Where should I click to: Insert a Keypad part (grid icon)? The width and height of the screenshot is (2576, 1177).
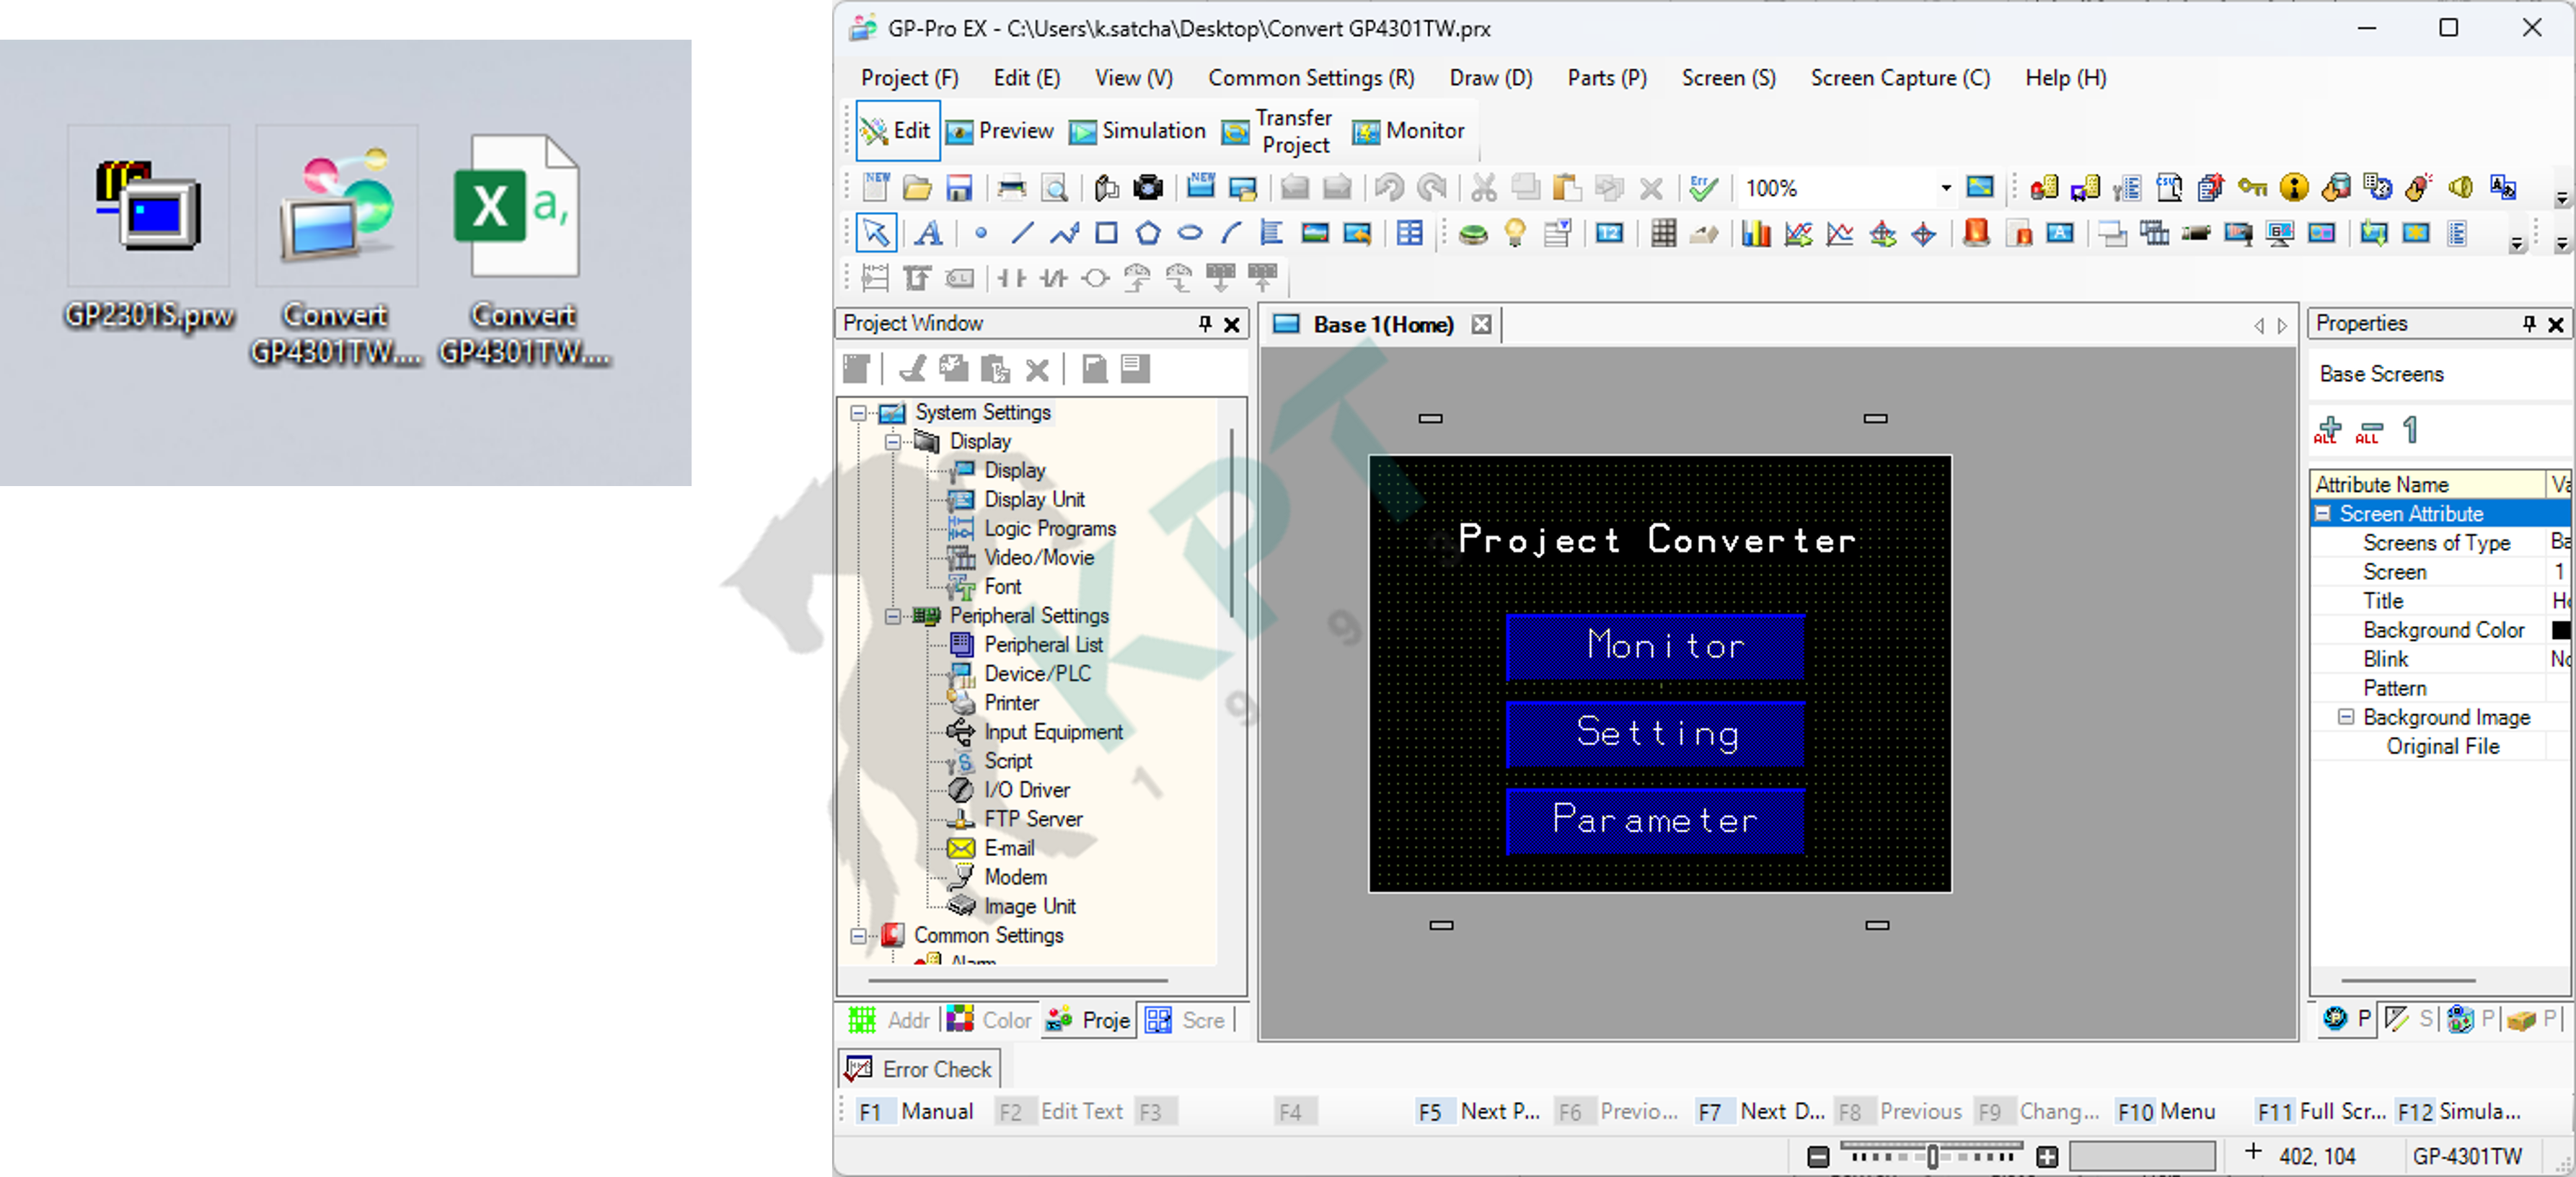[x=1663, y=233]
